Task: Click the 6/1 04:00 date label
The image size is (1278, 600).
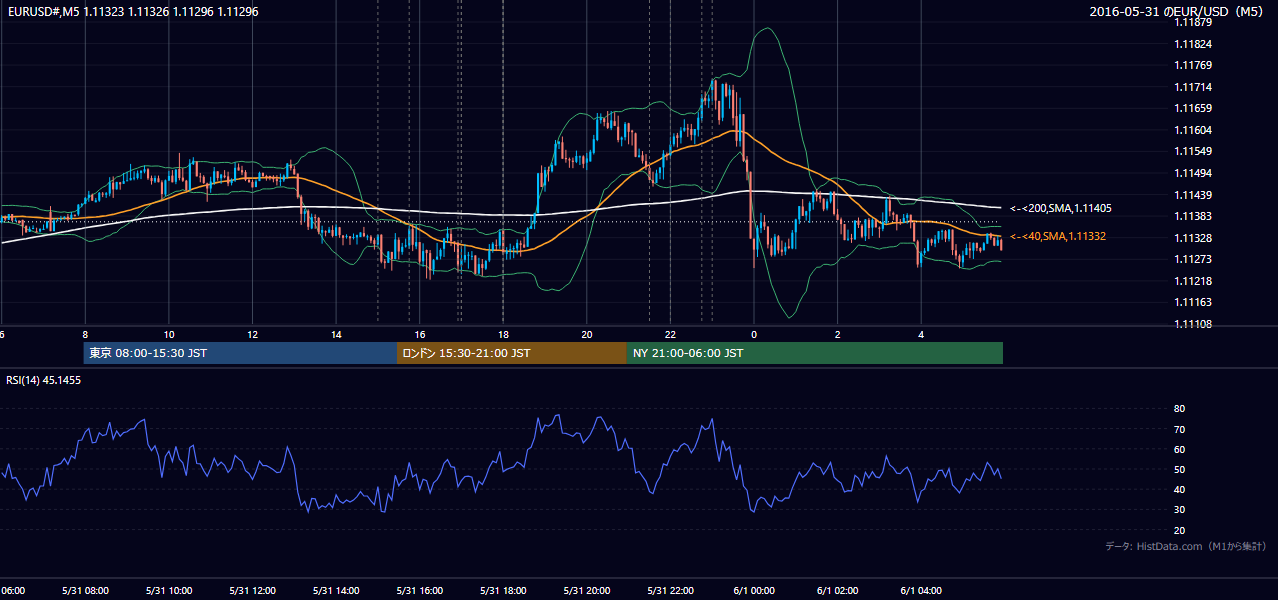Action: click(921, 591)
